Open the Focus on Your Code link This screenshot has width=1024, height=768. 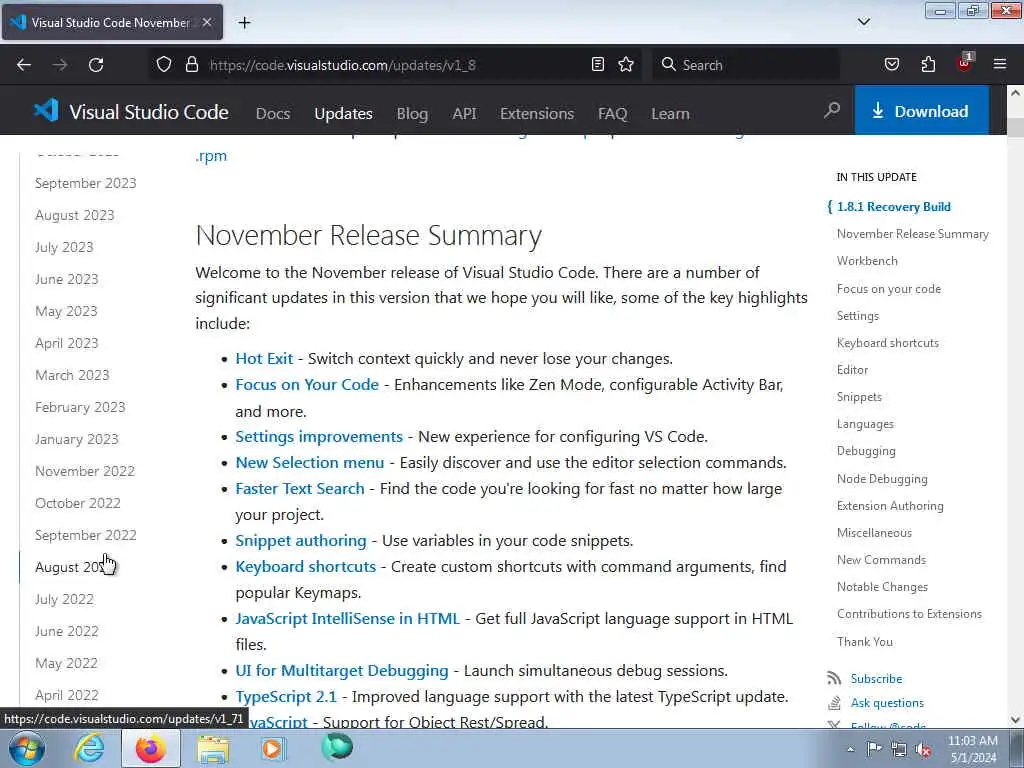pyautogui.click(x=307, y=385)
